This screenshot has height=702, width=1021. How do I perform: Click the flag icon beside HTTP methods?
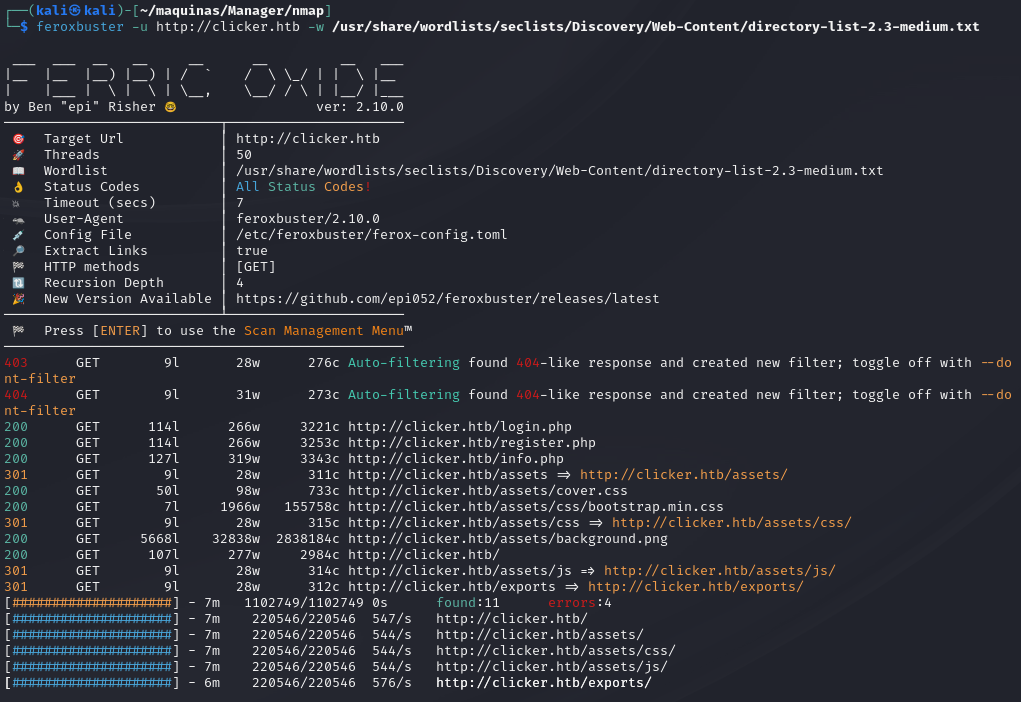(18, 267)
